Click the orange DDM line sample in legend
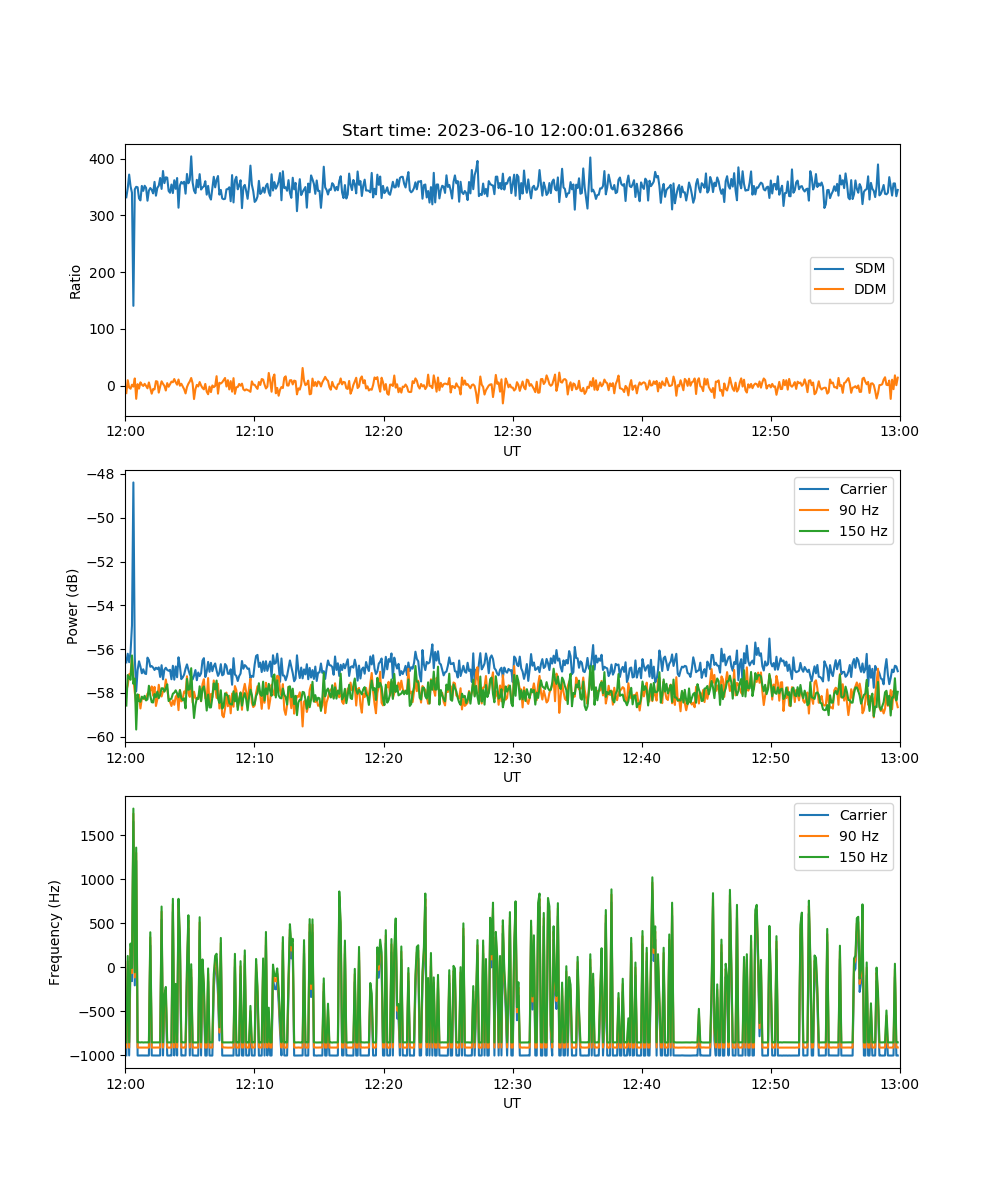This screenshot has width=1000, height=1200. coord(829,290)
